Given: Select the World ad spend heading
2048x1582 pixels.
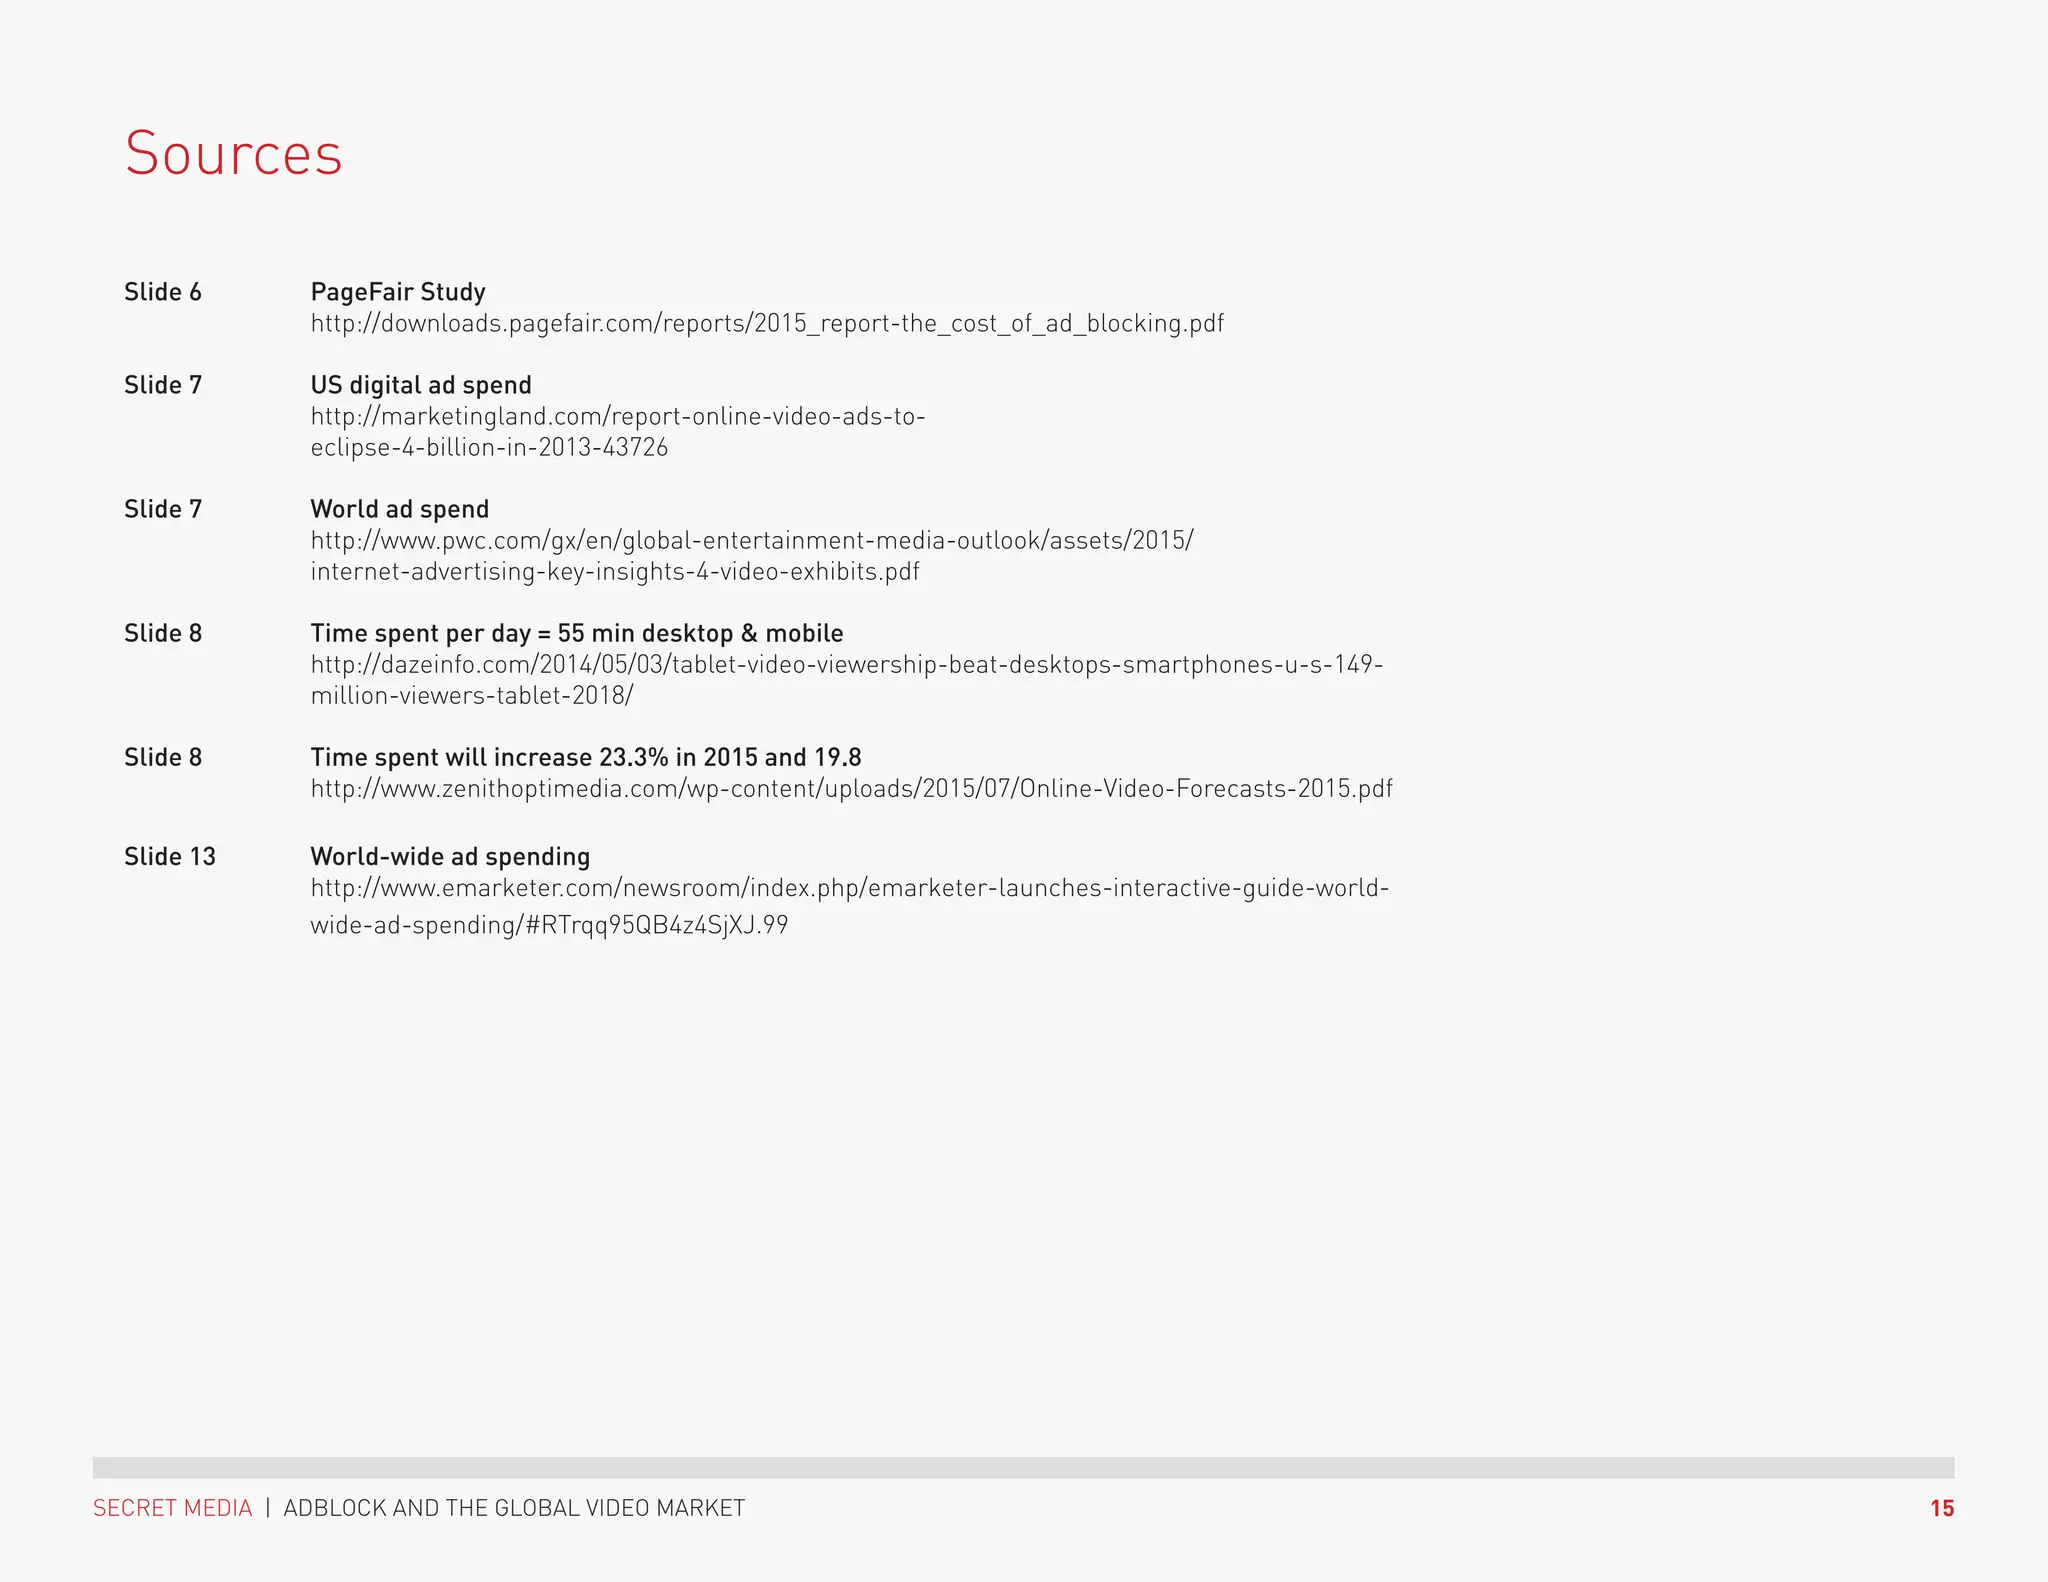Looking at the screenshot, I should [400, 509].
